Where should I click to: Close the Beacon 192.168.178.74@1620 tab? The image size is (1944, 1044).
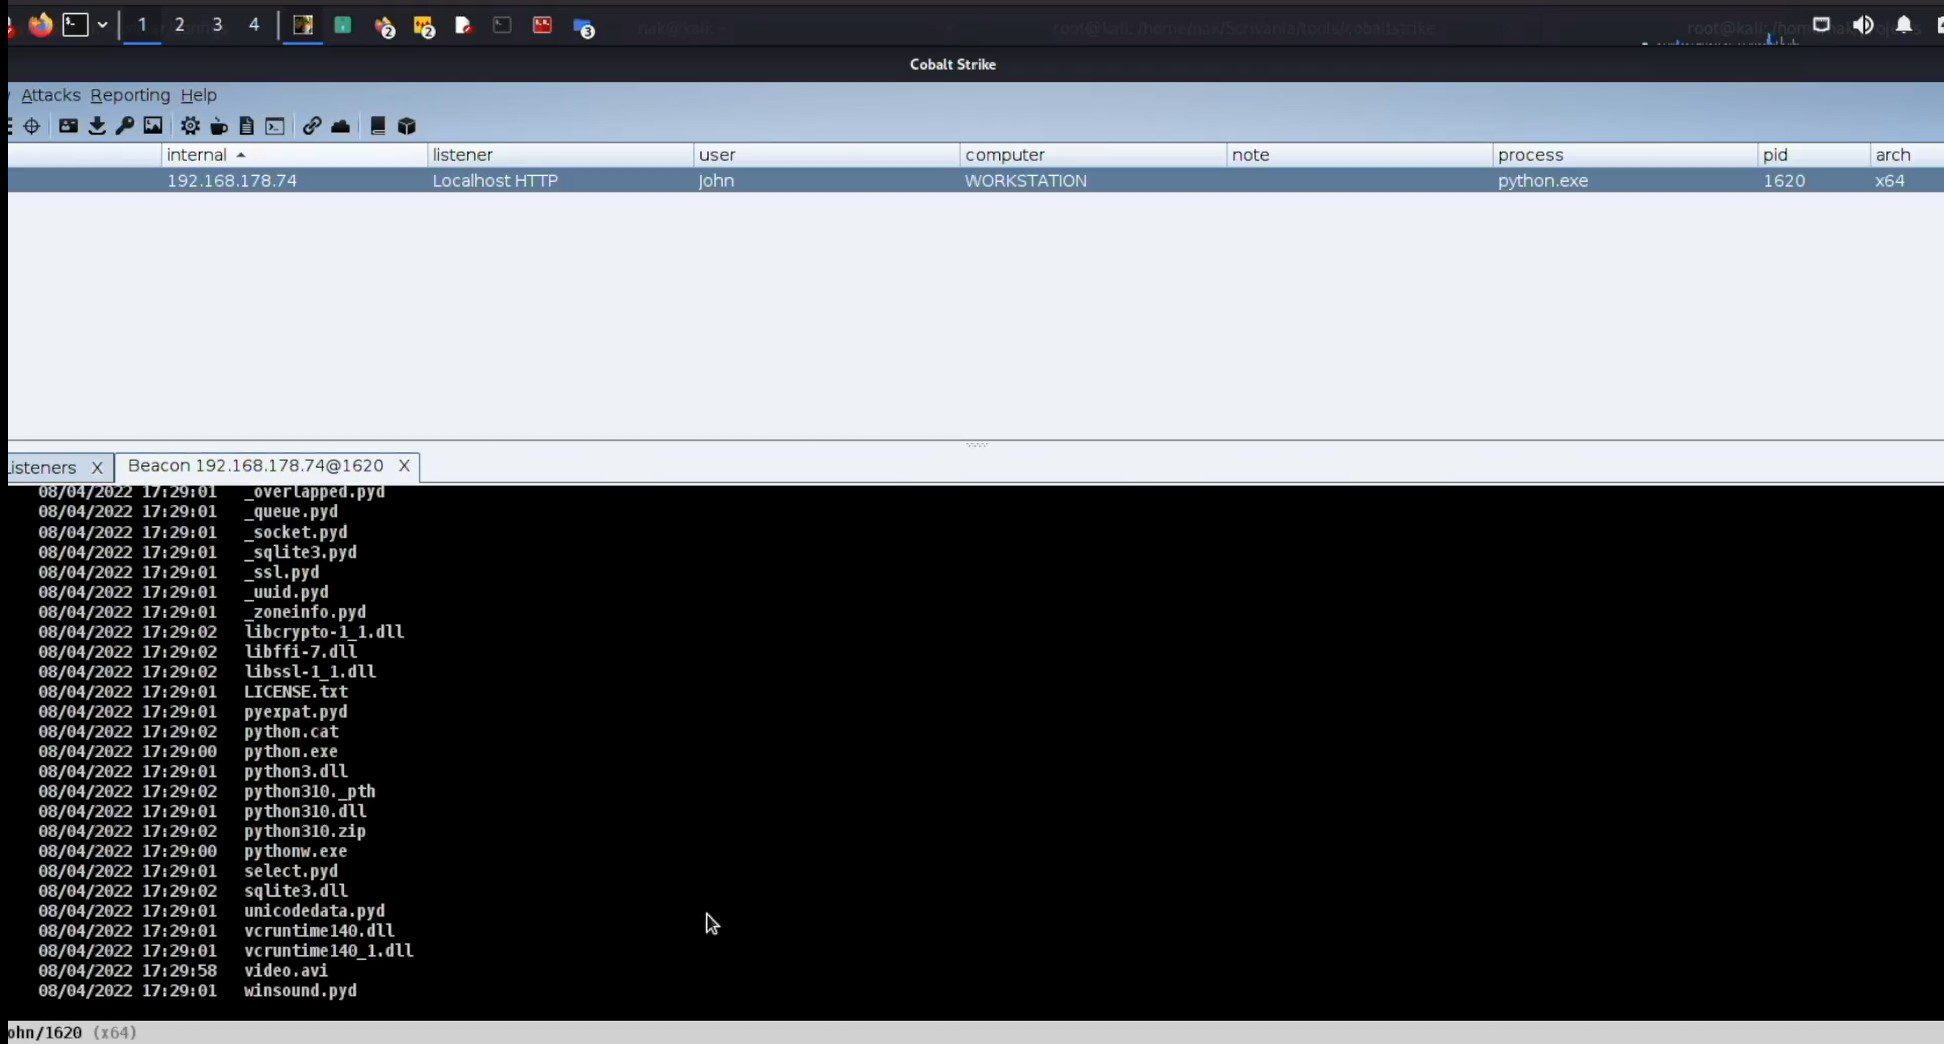pos(404,466)
